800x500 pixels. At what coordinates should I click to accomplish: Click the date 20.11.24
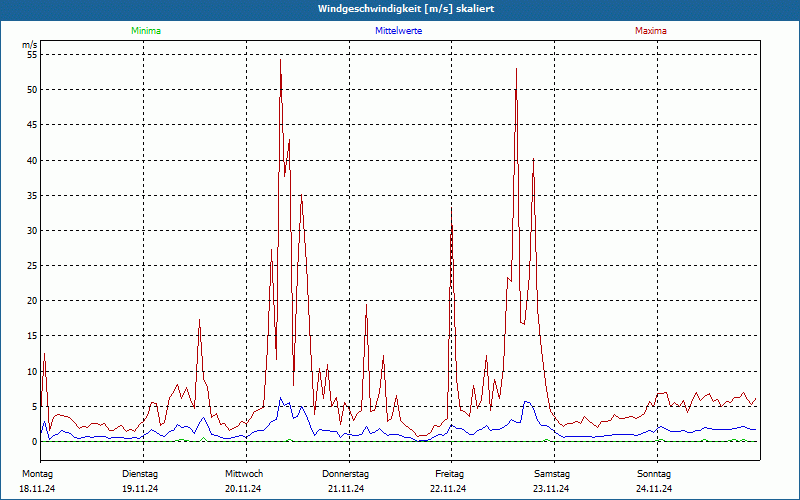[243, 489]
